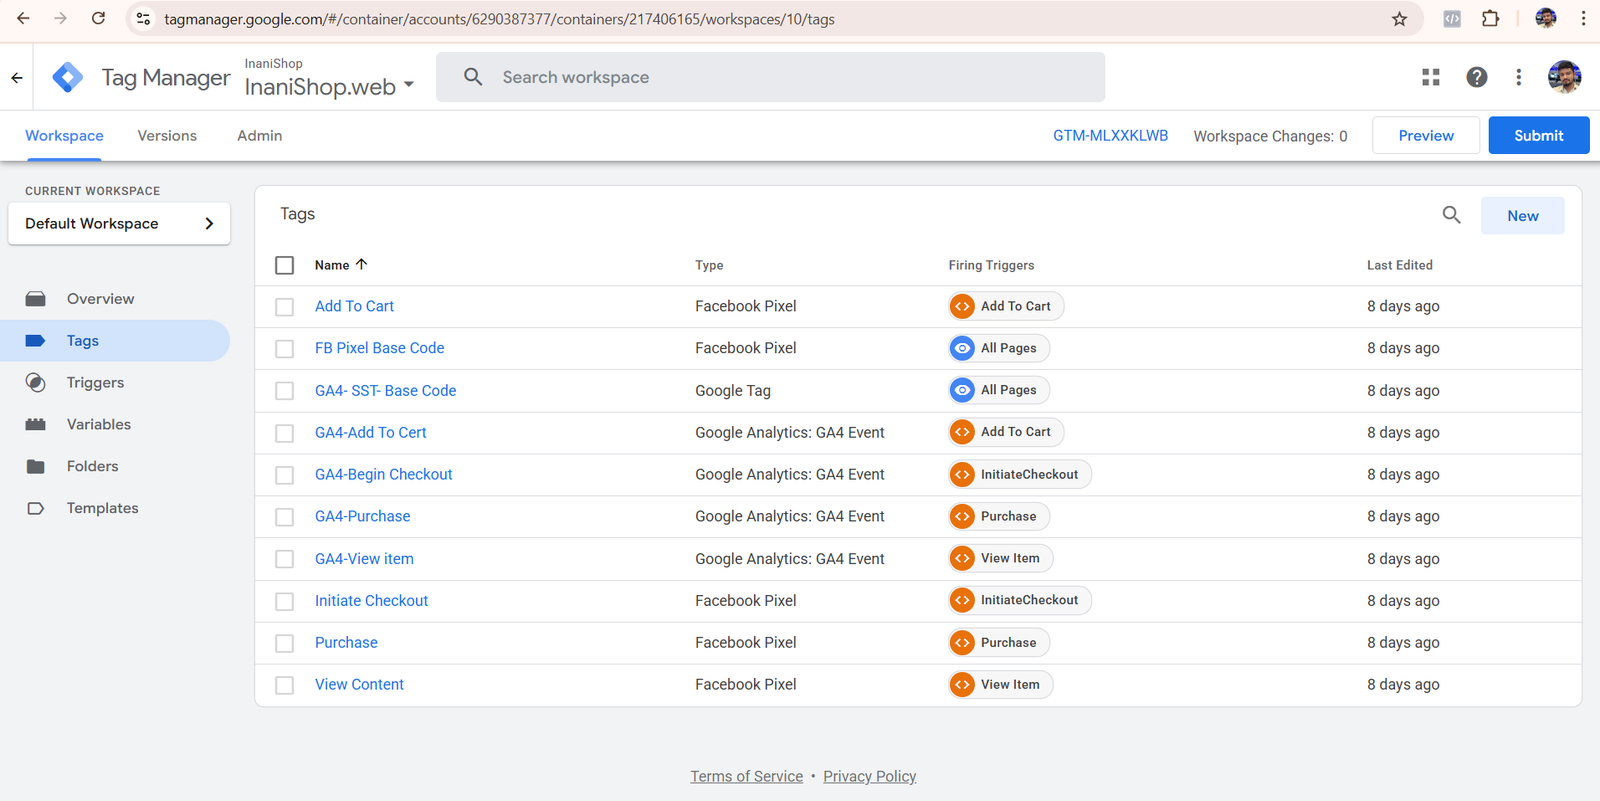The height and width of the screenshot is (801, 1600).
Task: Check the FB Pixel Base Code checkbox
Action: (285, 349)
